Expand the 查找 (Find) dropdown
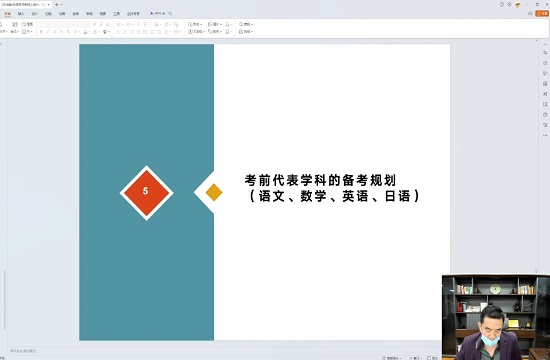The width and height of the screenshot is (550, 360). 246,24
